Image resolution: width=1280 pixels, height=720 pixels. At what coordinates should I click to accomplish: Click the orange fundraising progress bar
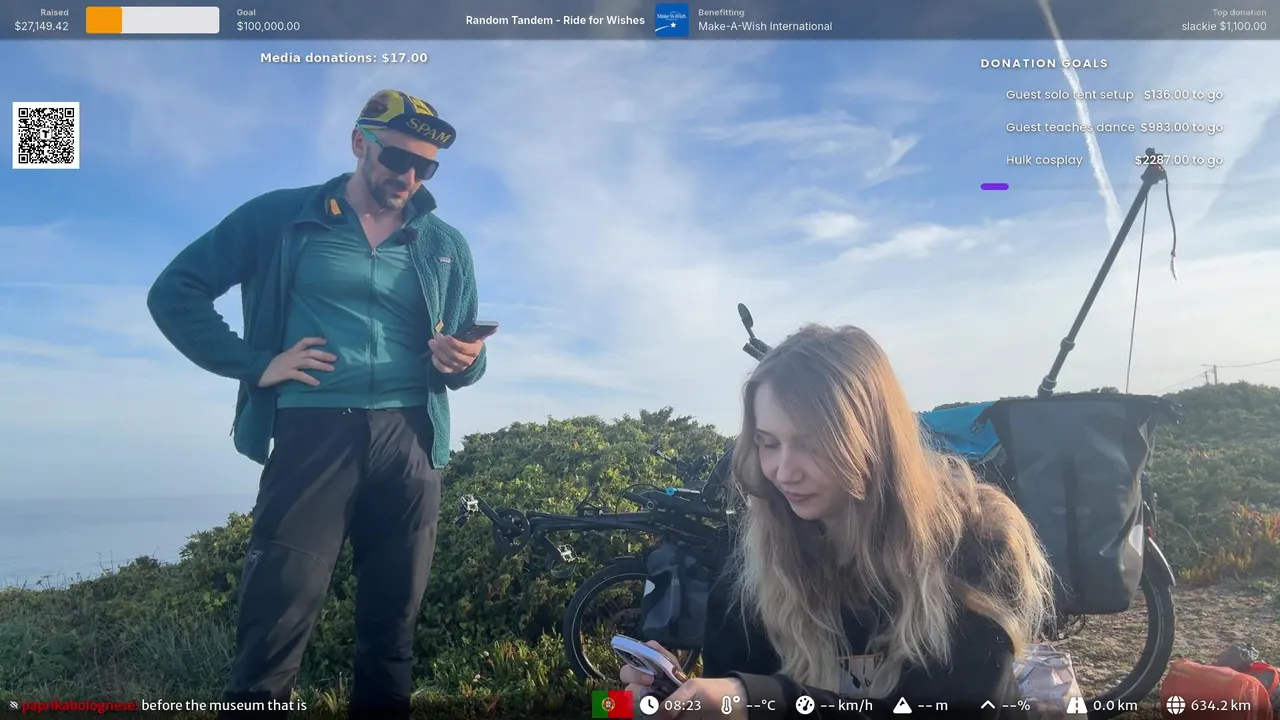pyautogui.click(x=104, y=20)
